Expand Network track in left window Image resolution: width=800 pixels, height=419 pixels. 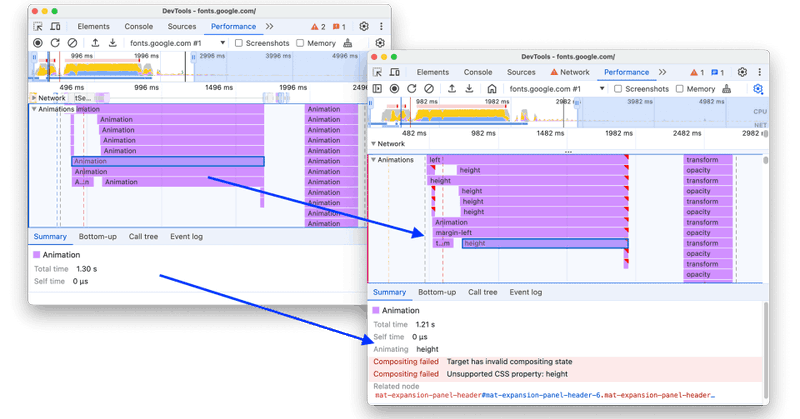(x=34, y=97)
